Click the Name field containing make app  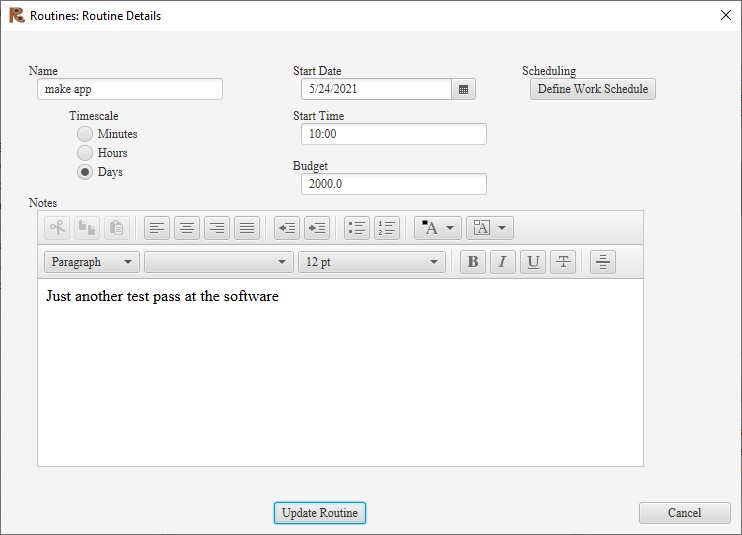[130, 89]
